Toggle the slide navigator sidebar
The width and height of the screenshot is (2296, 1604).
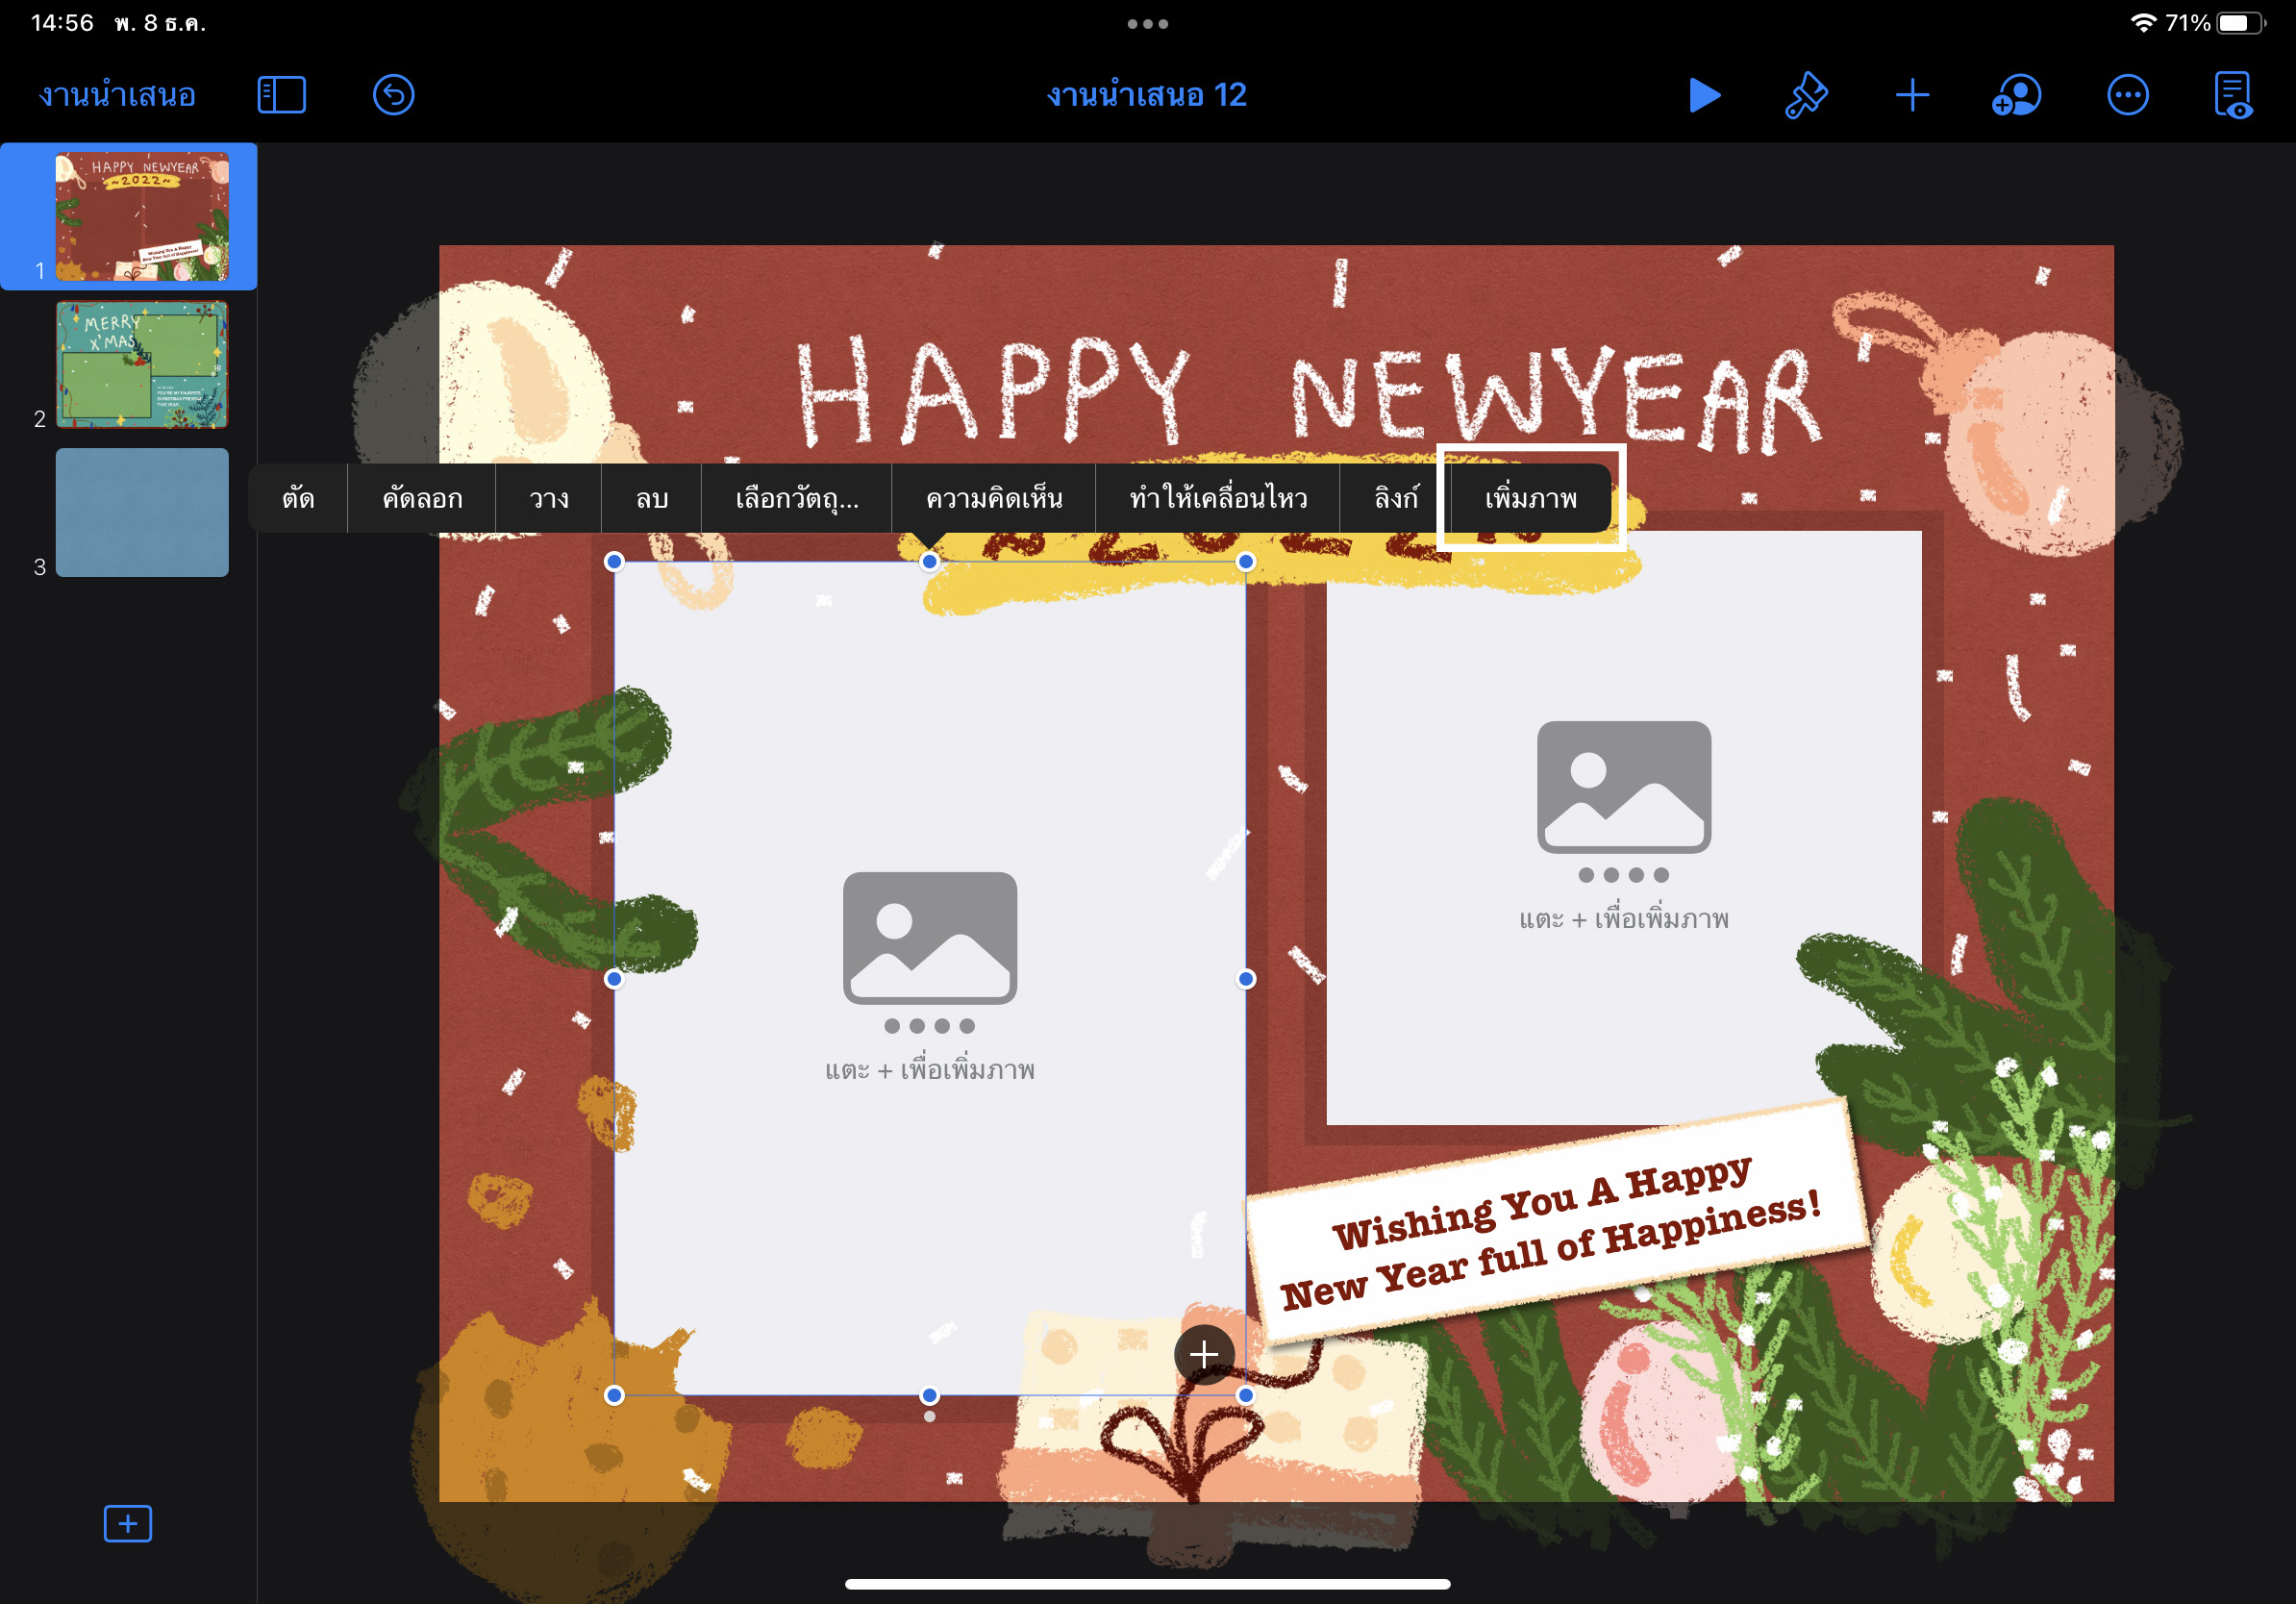tap(281, 95)
